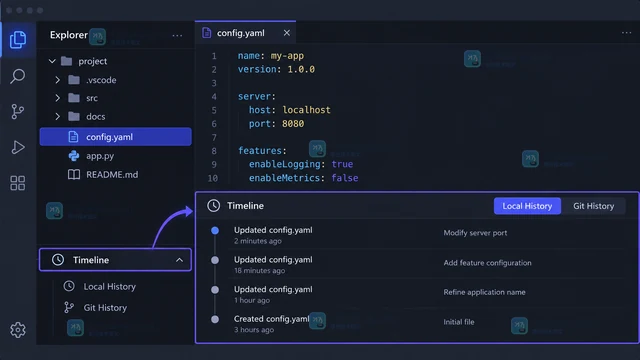Collapse the Timeline section chevron
This screenshot has height=360, width=640.
click(x=179, y=260)
